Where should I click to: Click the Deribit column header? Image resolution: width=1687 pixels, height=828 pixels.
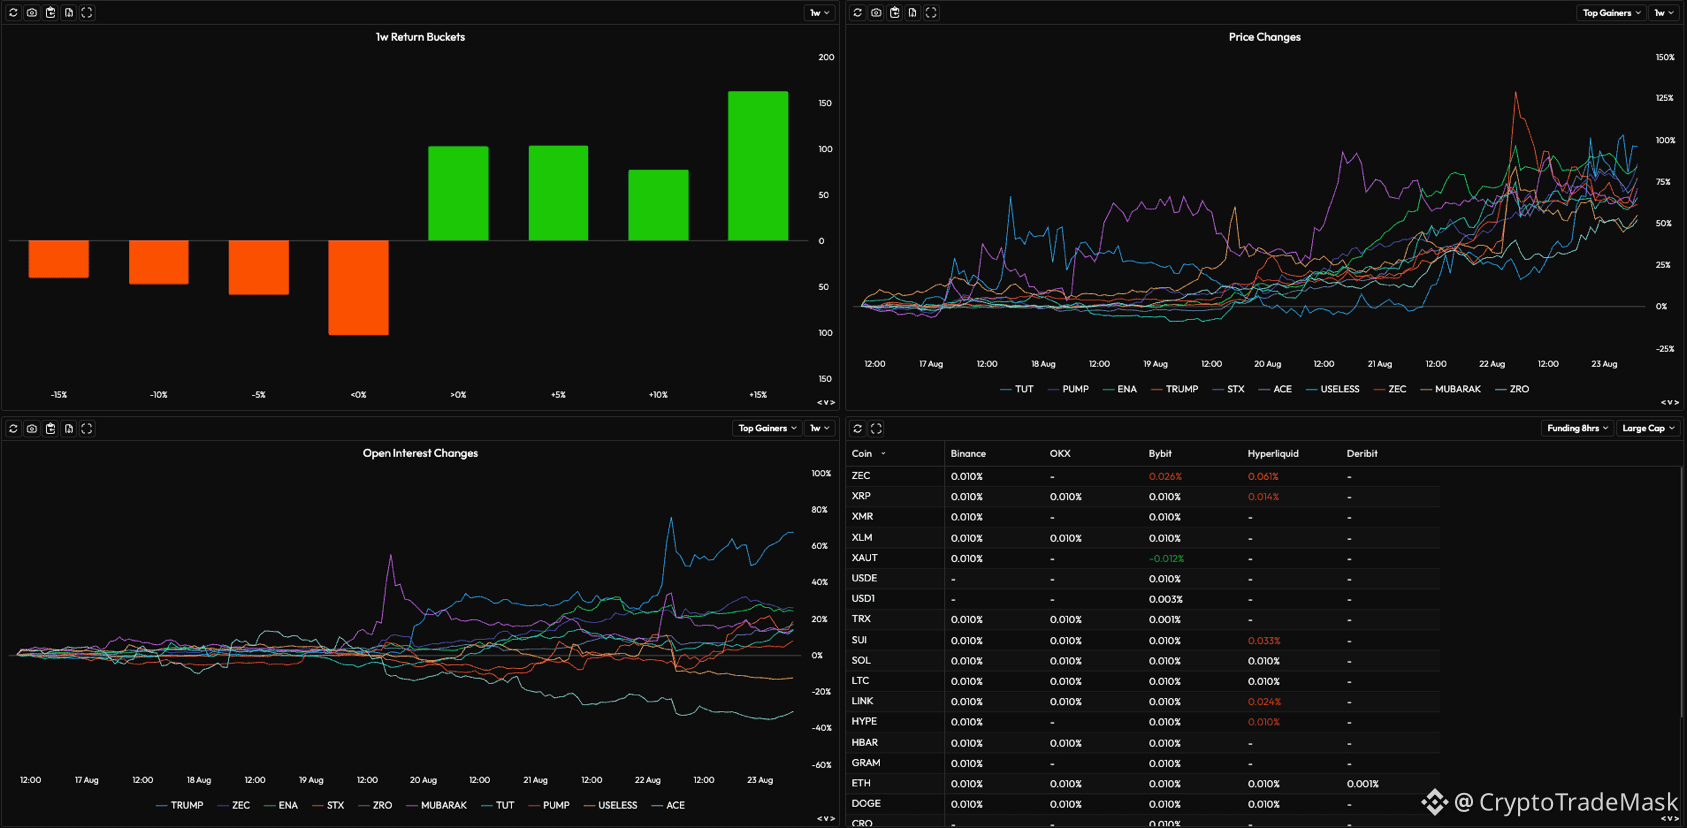1362,454
